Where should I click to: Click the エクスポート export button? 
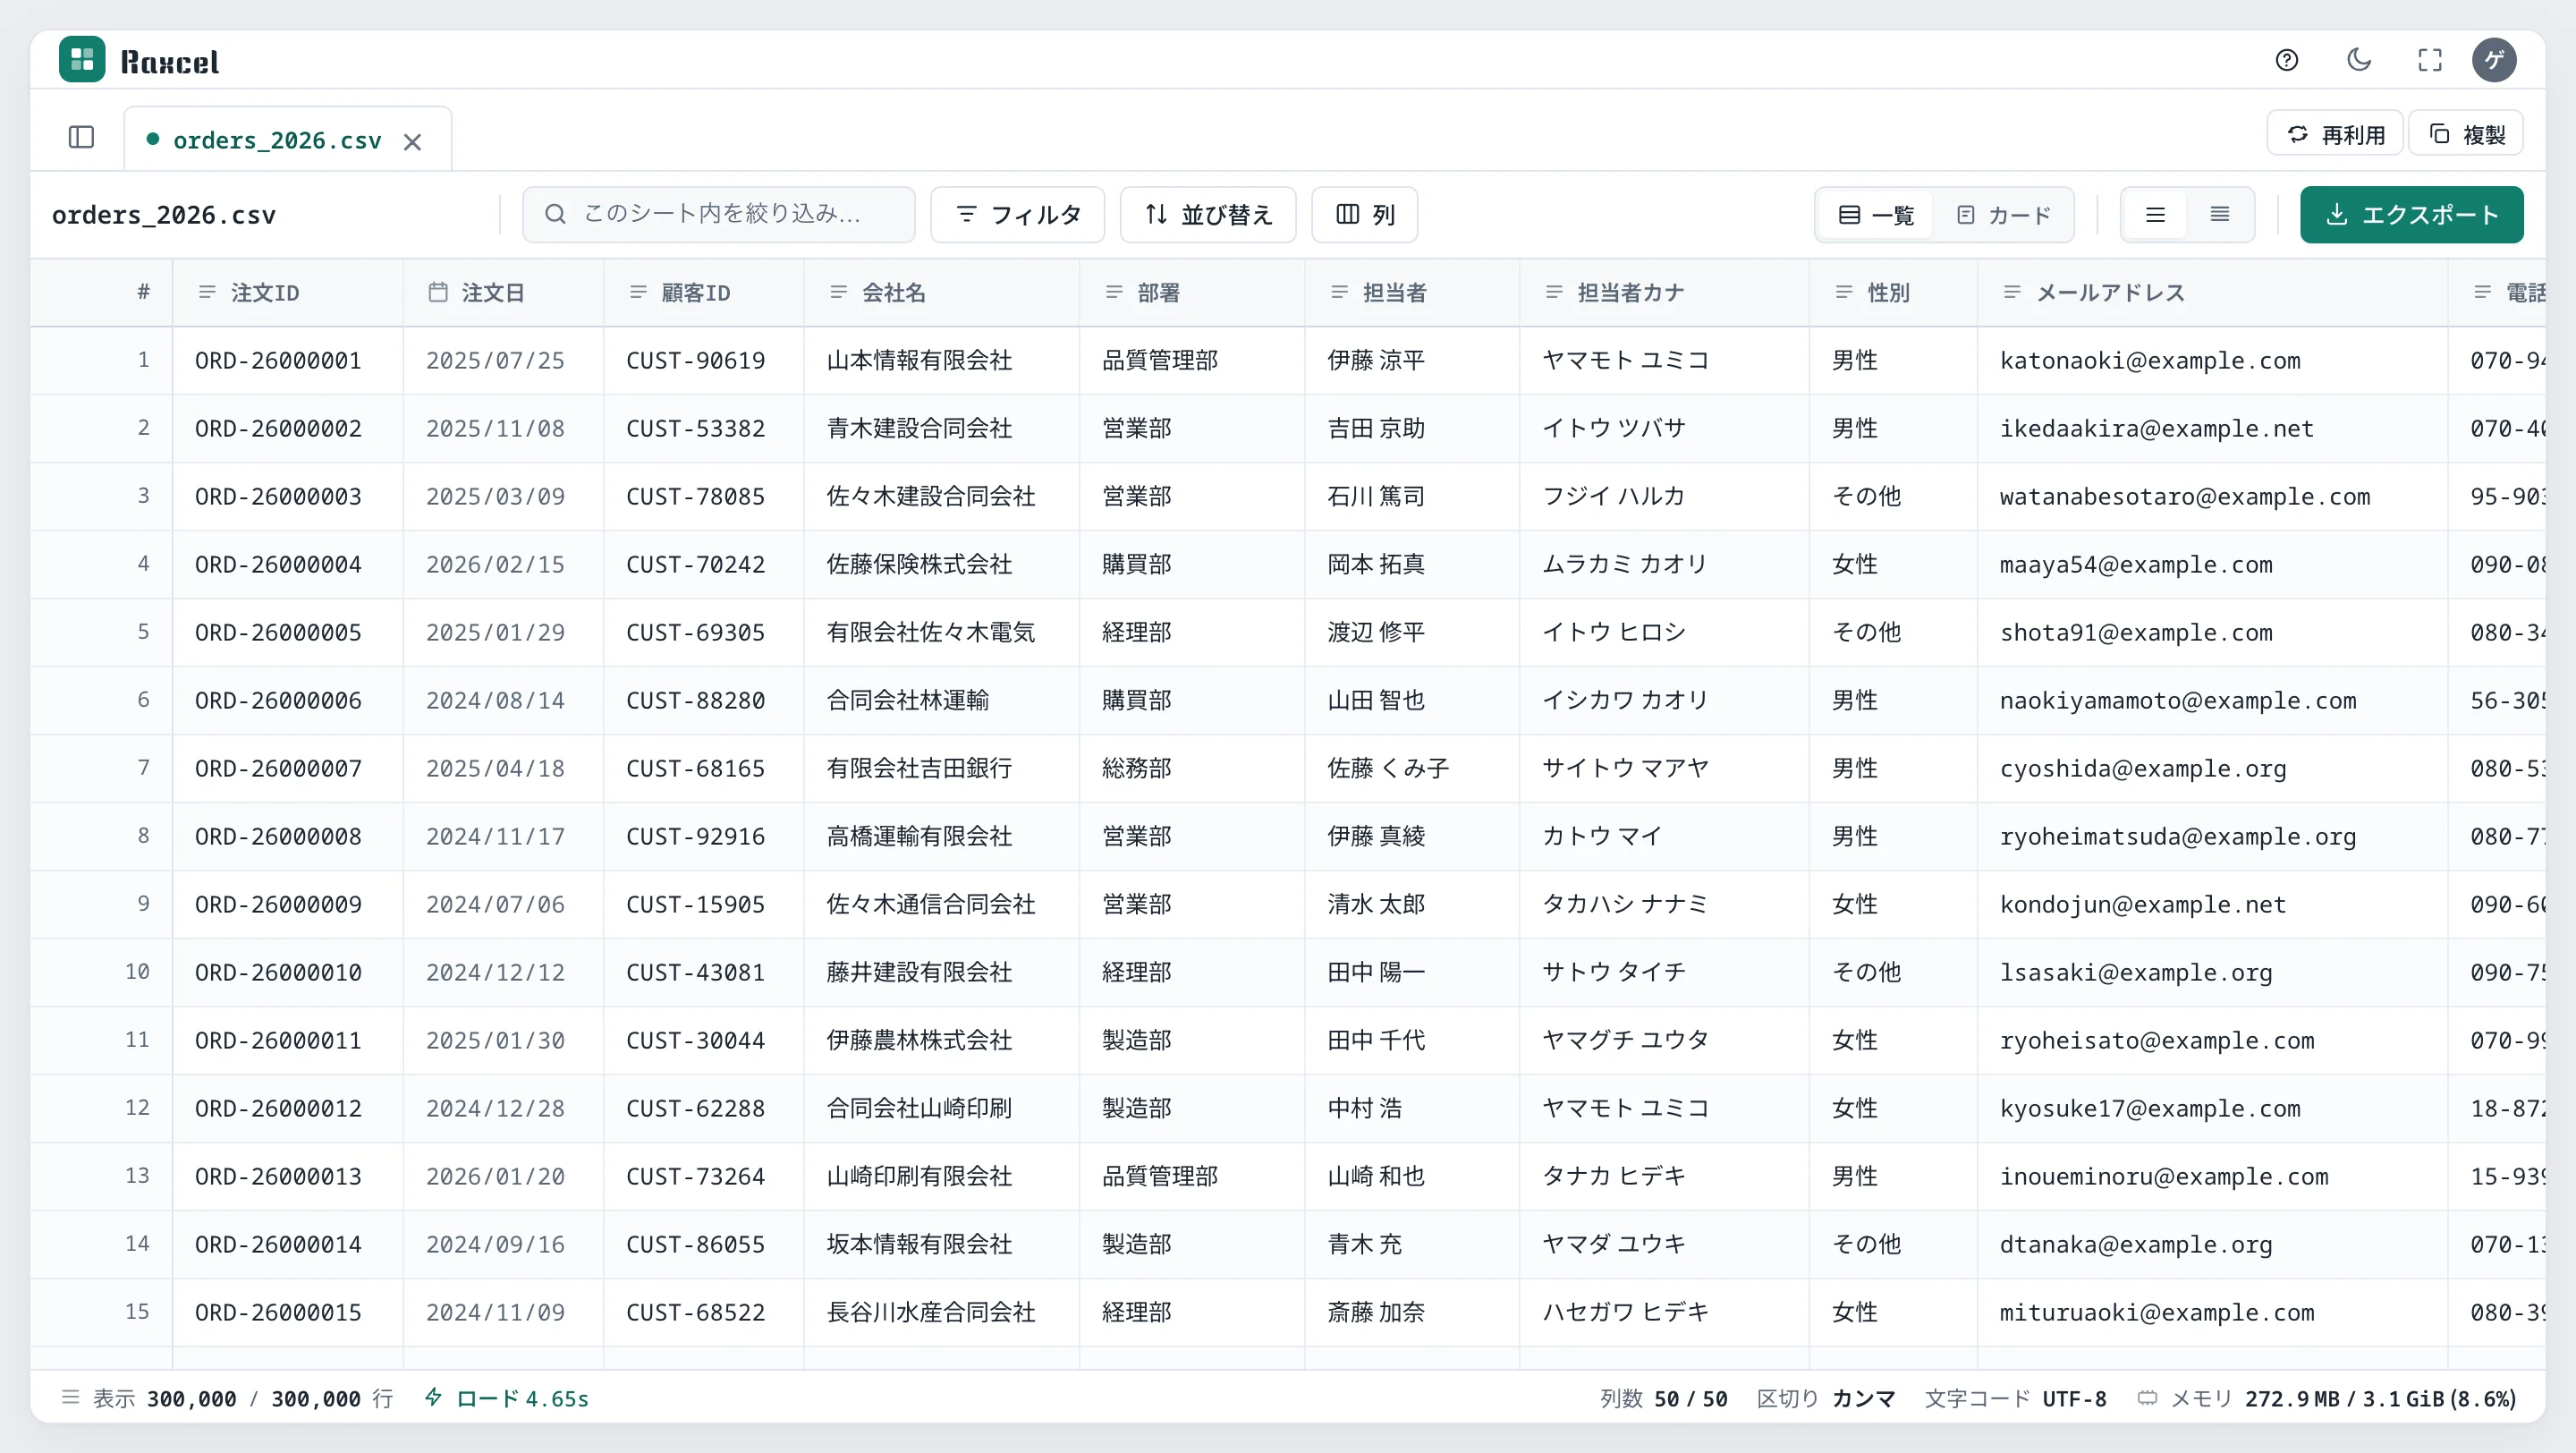click(2412, 214)
